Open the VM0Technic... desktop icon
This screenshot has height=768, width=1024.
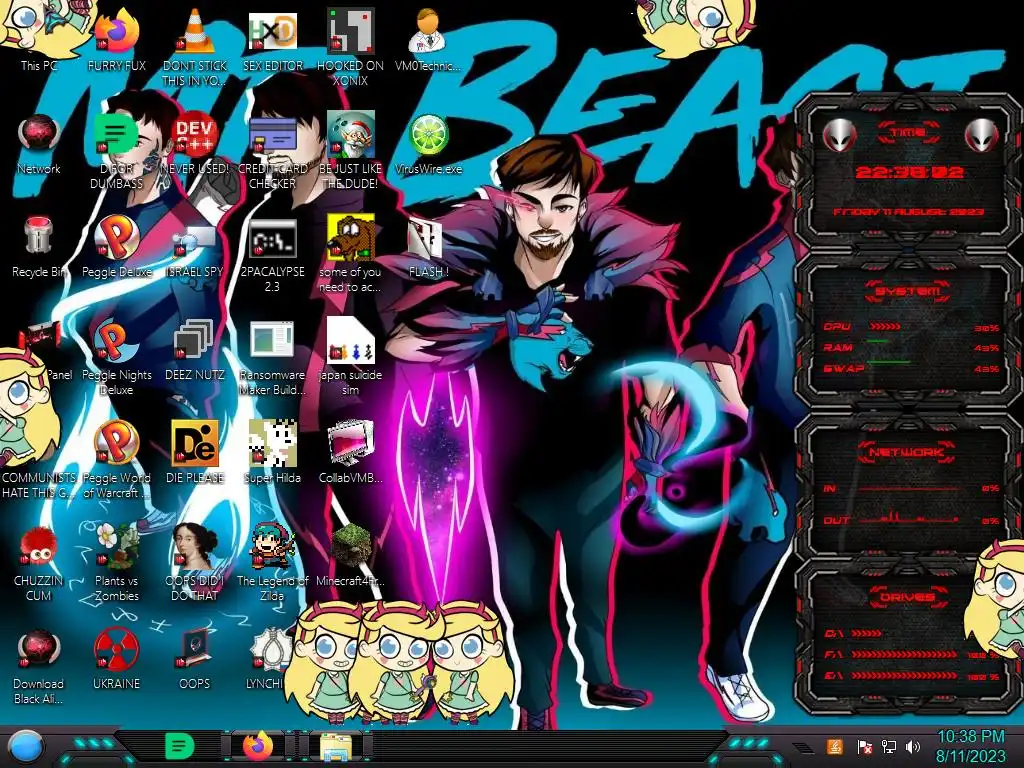coord(428,39)
